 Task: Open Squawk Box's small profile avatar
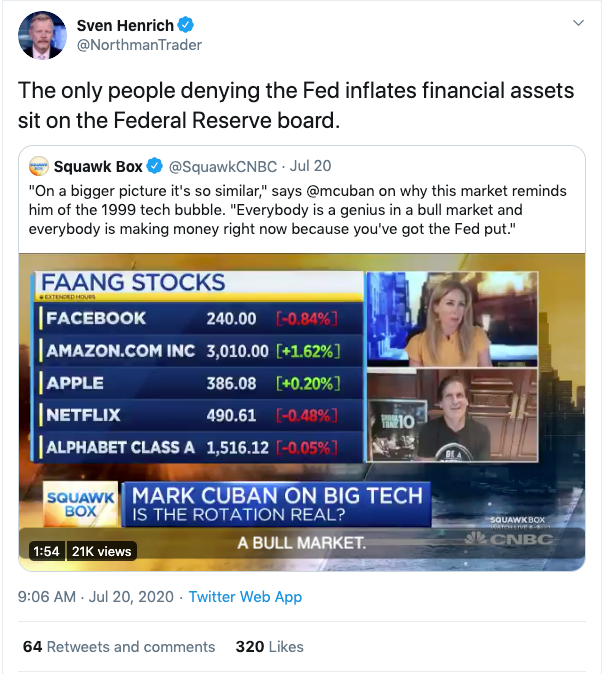tap(39, 166)
